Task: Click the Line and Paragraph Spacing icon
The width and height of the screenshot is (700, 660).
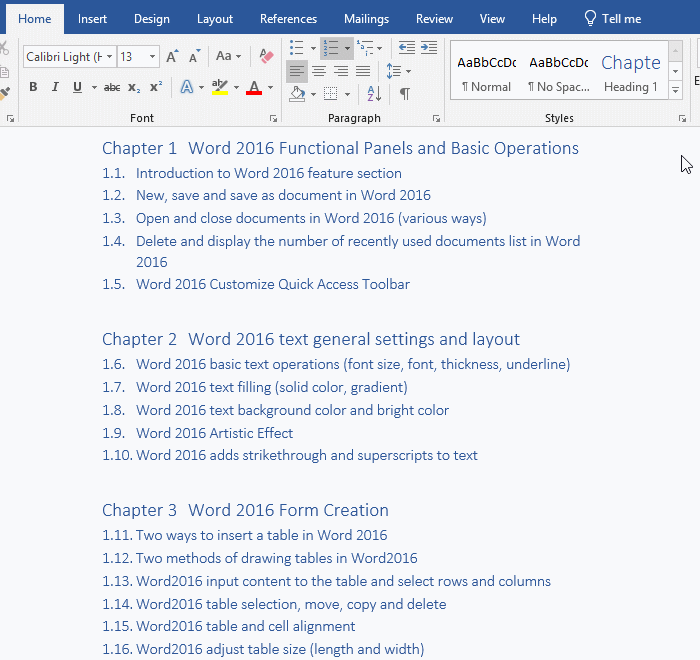Action: pos(394,71)
